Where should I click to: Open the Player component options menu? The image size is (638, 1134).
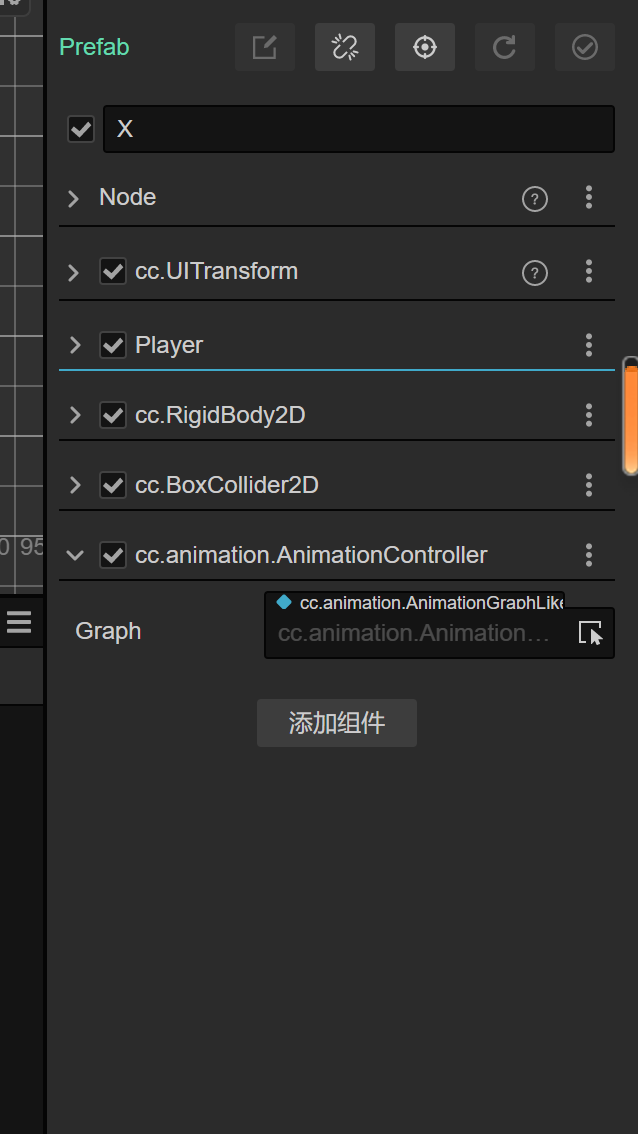click(589, 345)
